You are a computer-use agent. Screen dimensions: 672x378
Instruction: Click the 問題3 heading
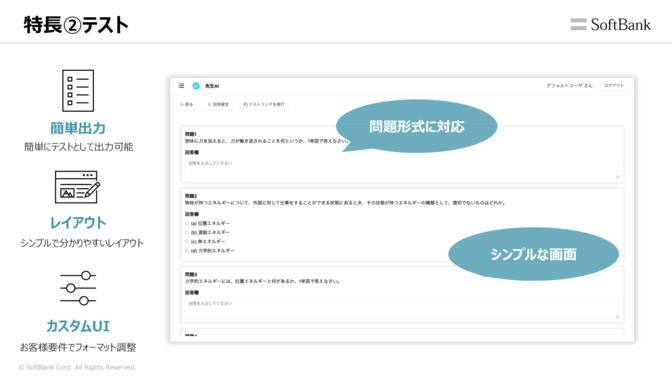click(191, 274)
